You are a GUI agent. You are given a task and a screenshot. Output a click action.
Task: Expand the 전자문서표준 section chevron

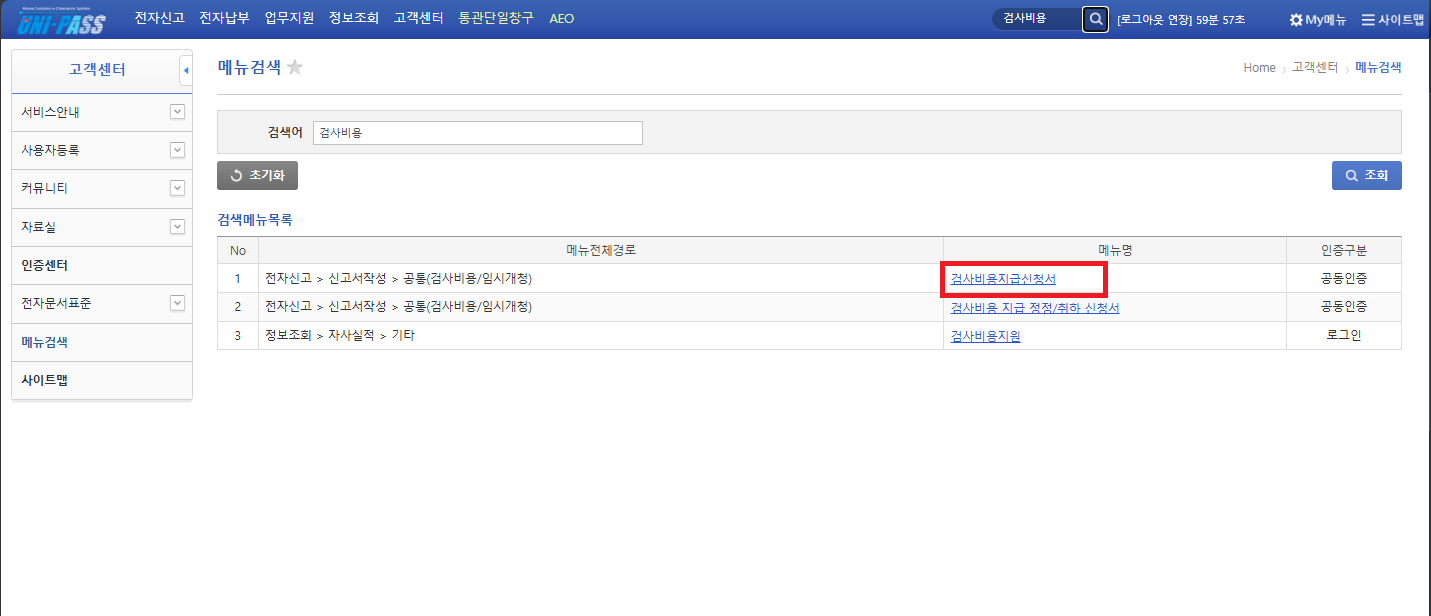point(177,303)
